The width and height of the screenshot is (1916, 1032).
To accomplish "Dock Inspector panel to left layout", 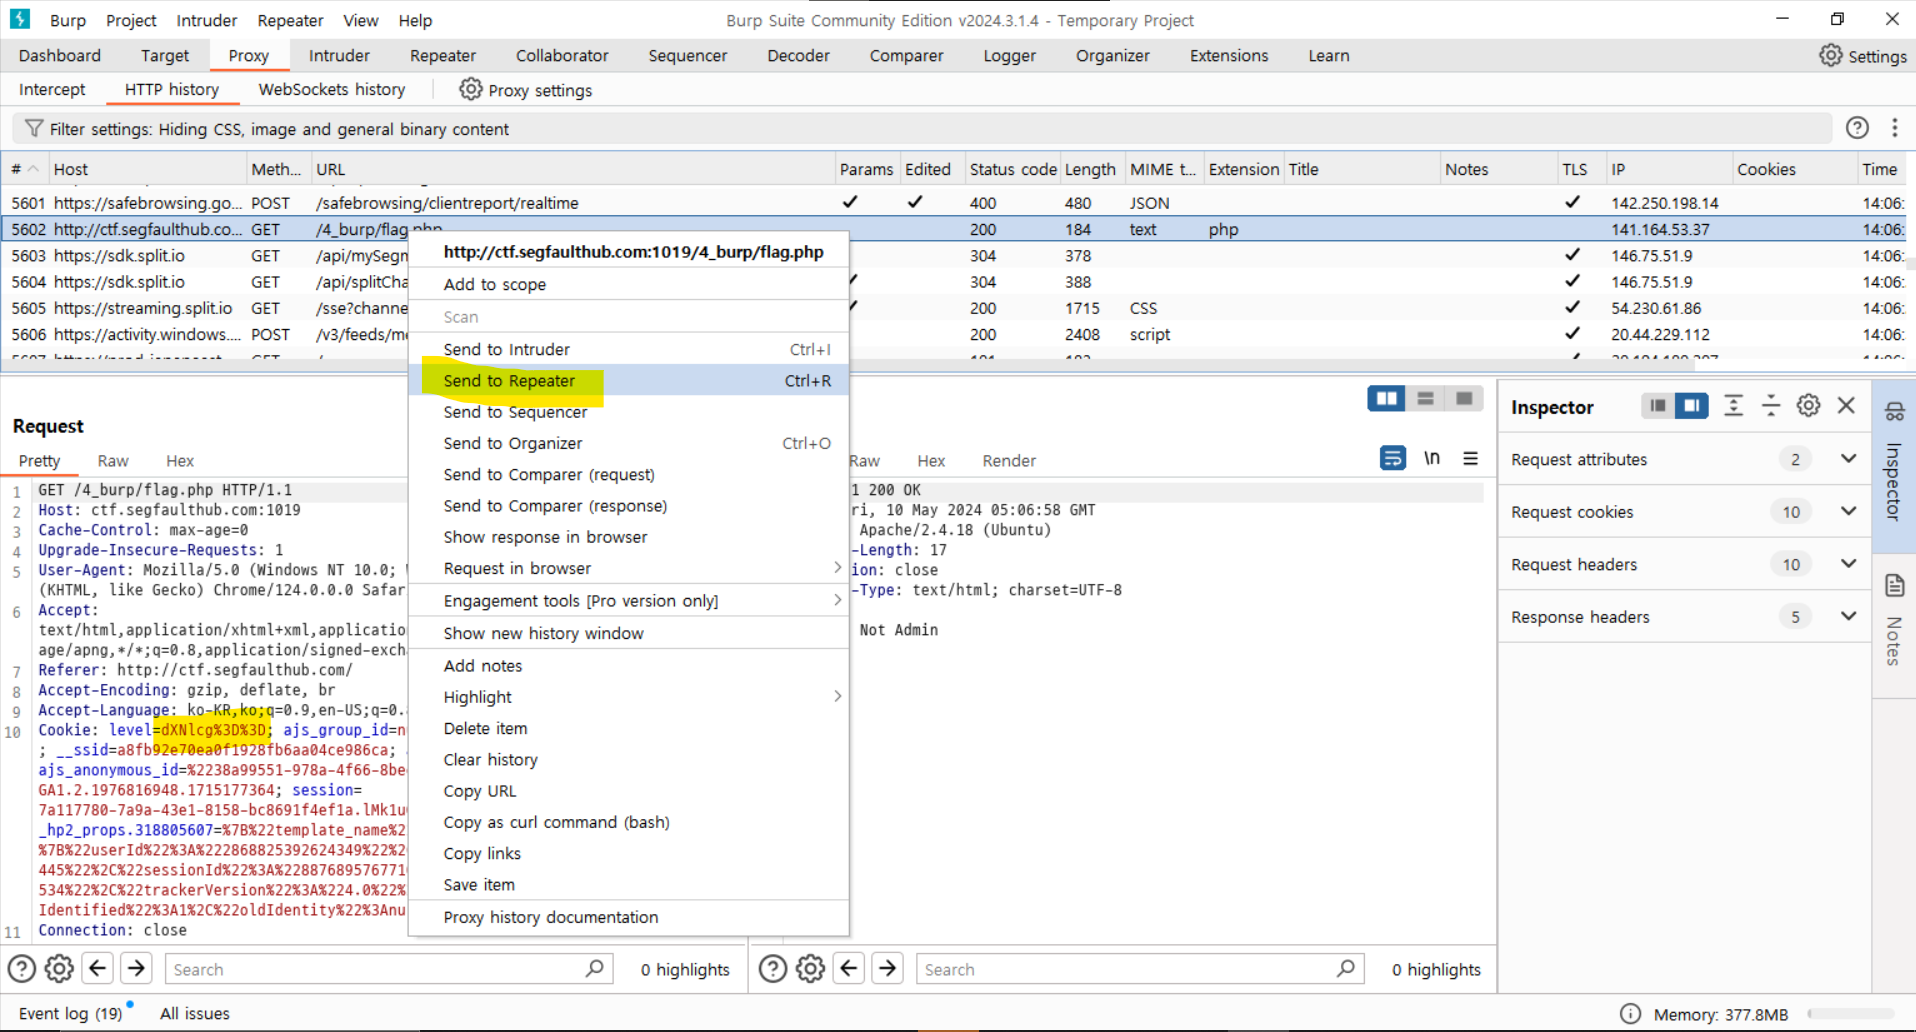I will (1658, 405).
